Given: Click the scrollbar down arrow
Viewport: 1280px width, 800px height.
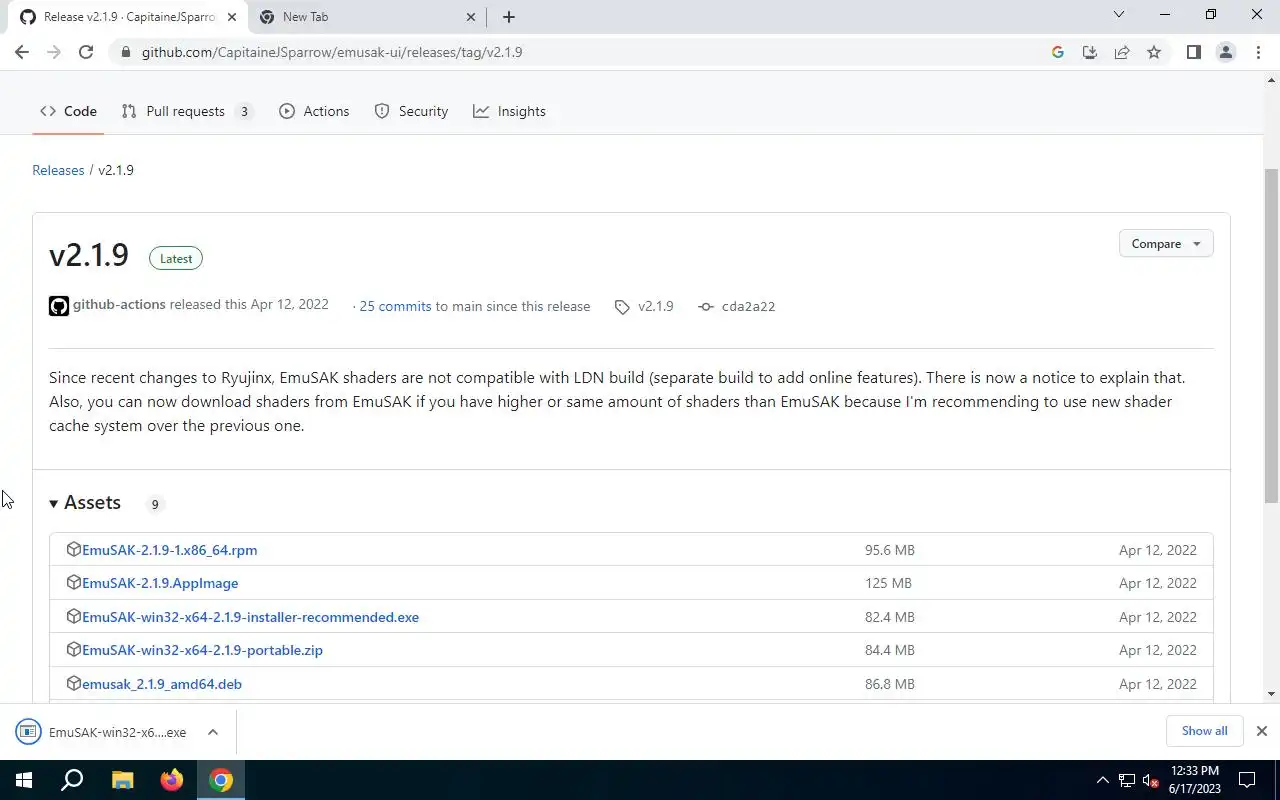Looking at the screenshot, I should [x=1271, y=694].
